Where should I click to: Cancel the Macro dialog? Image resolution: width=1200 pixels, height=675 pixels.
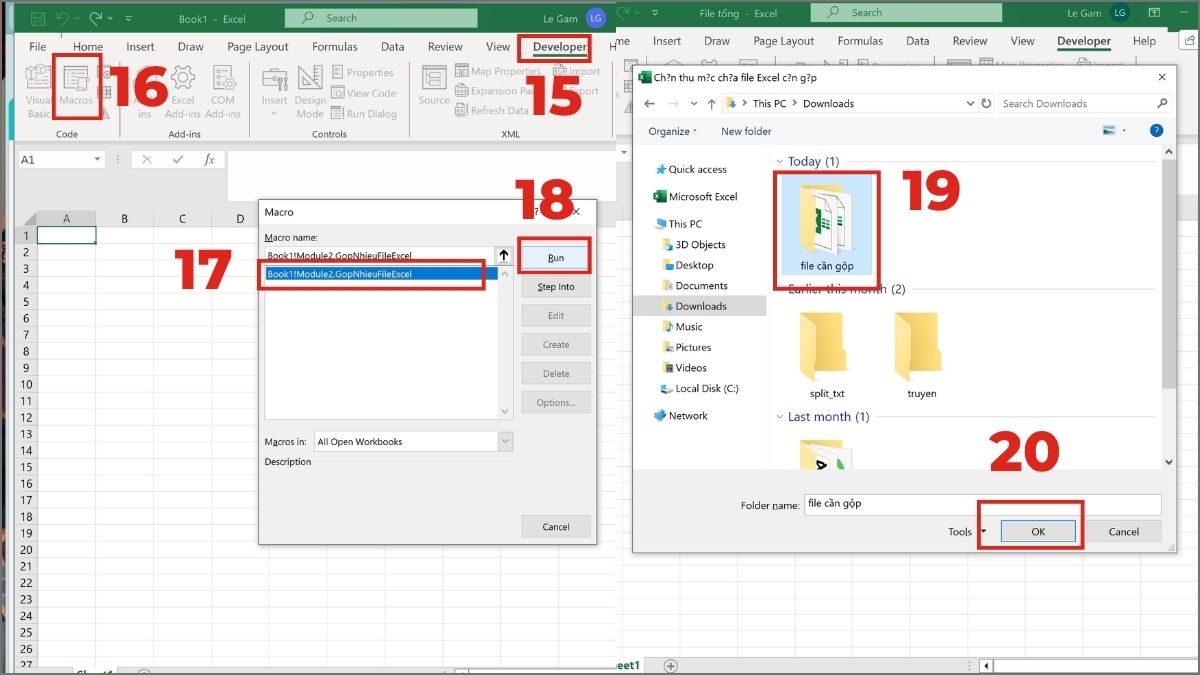click(556, 527)
